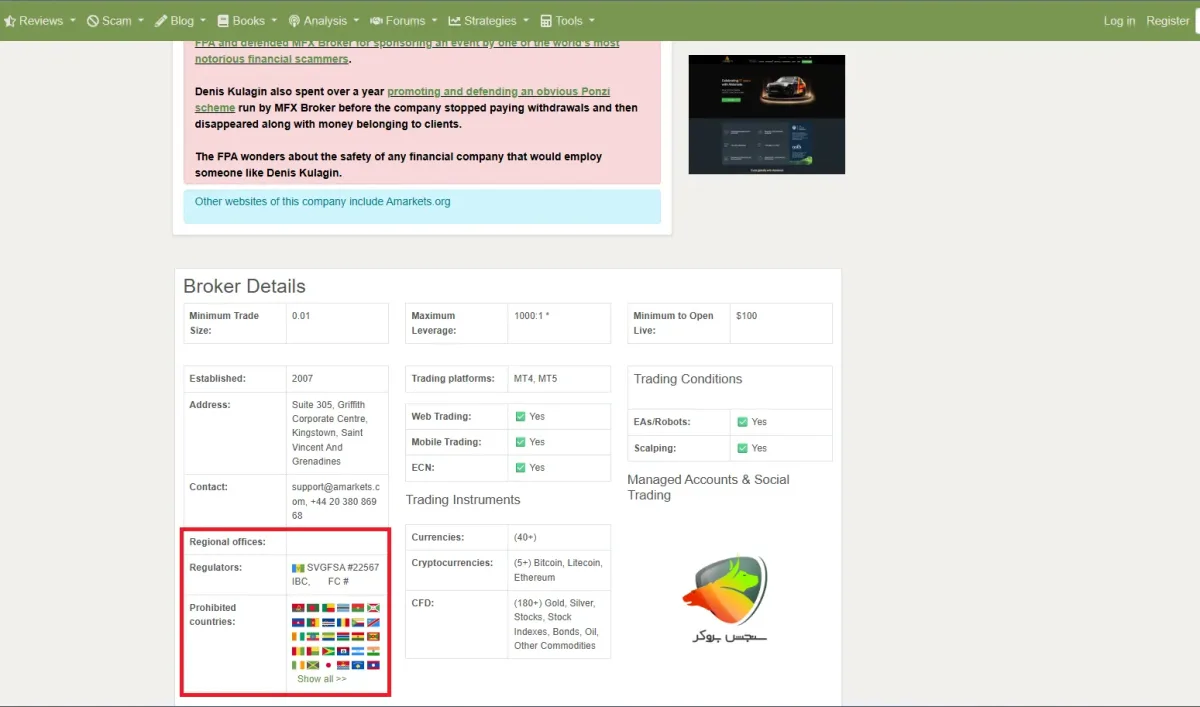Click the Tools calculator icon
This screenshot has height=707, width=1200.
(x=546, y=20)
